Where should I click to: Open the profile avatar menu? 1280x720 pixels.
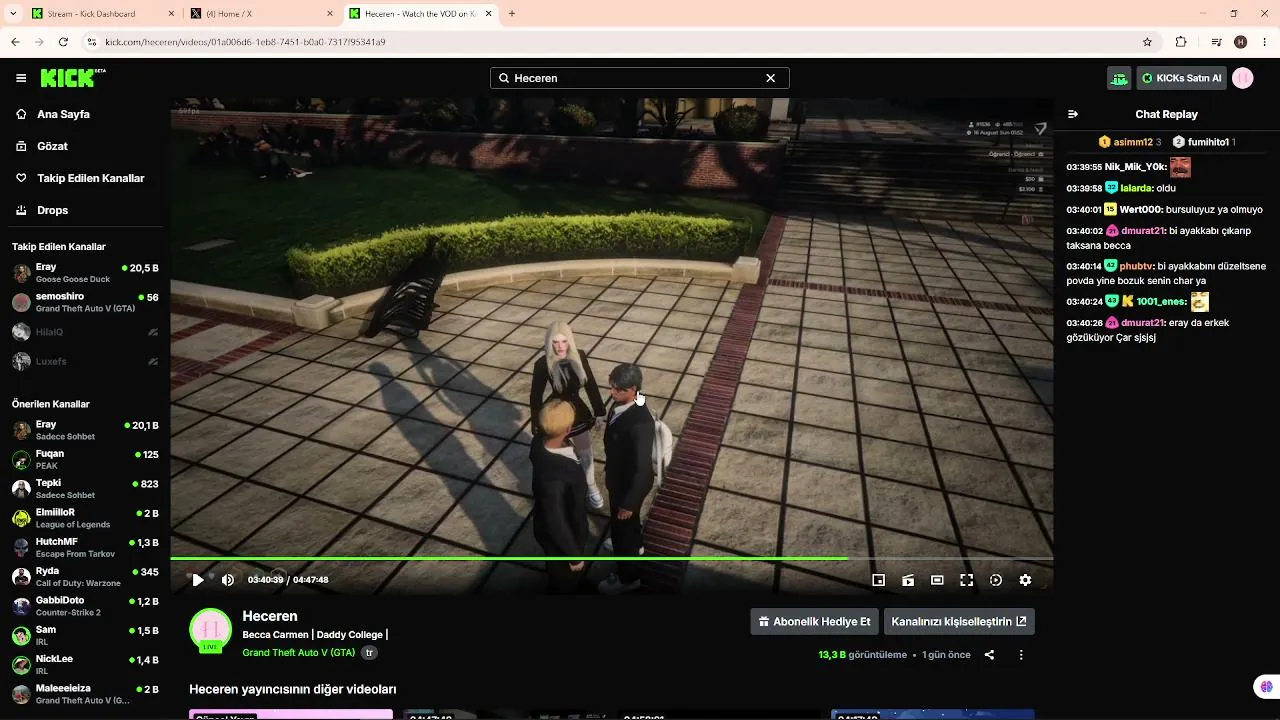[x=1243, y=78]
